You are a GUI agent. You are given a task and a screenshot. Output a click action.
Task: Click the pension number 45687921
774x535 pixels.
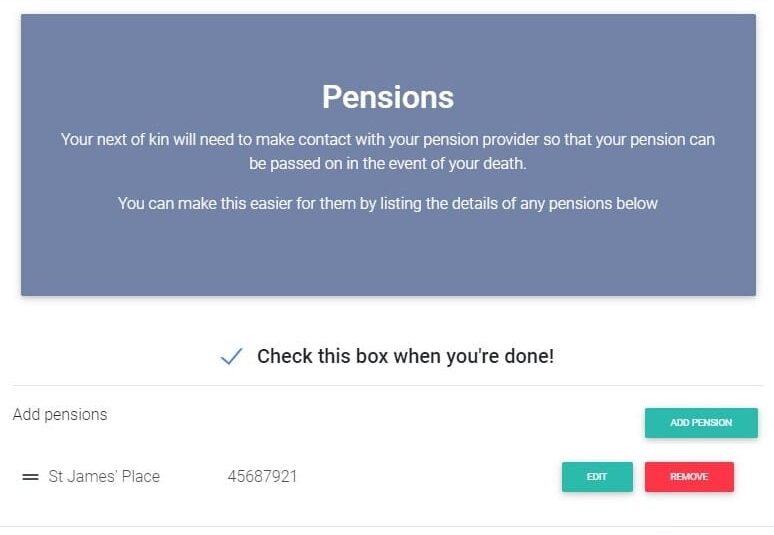click(x=262, y=476)
